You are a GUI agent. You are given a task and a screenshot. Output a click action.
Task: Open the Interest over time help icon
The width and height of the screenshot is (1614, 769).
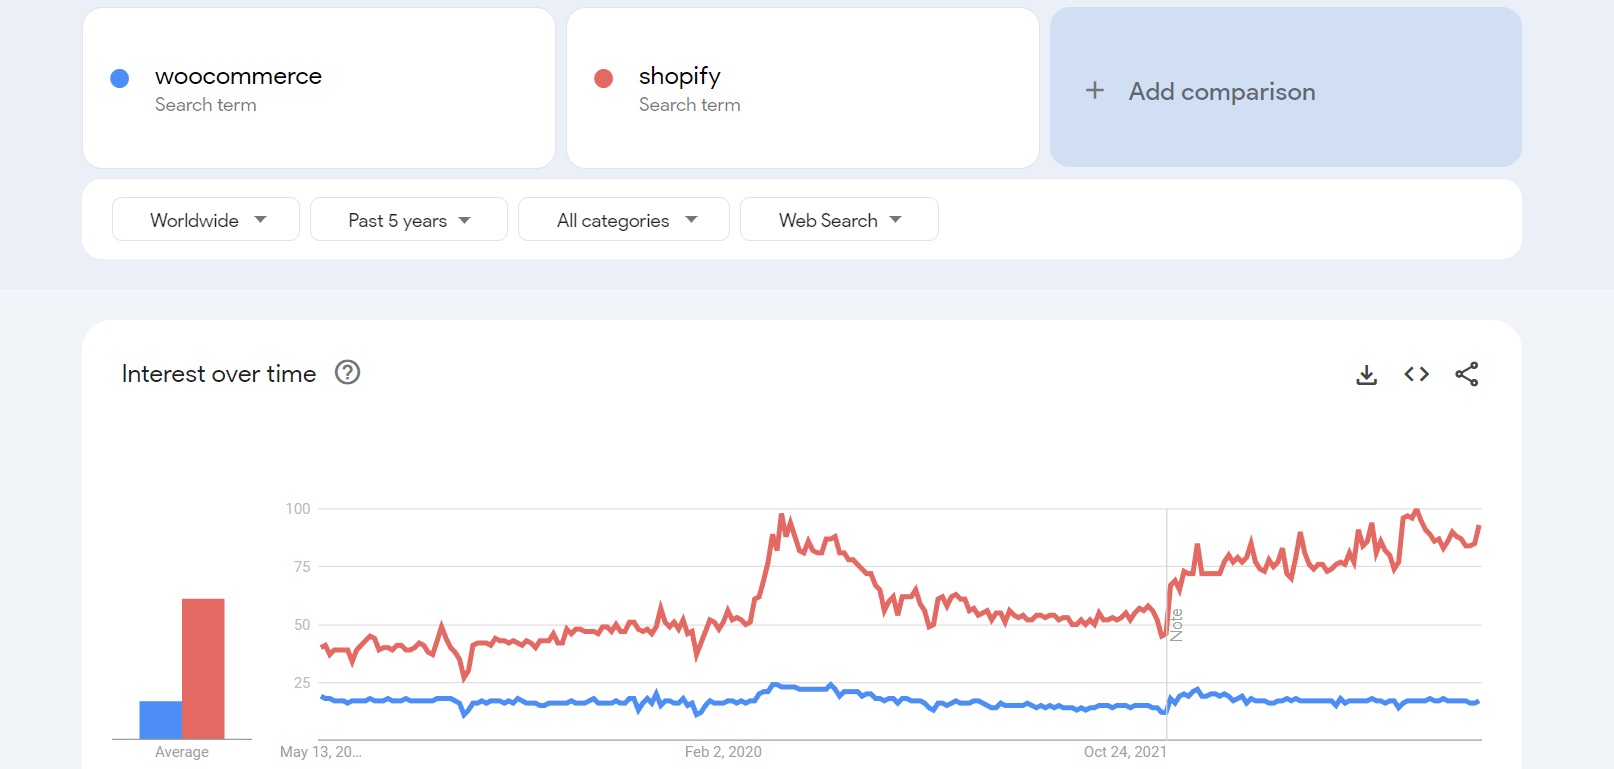tap(347, 373)
